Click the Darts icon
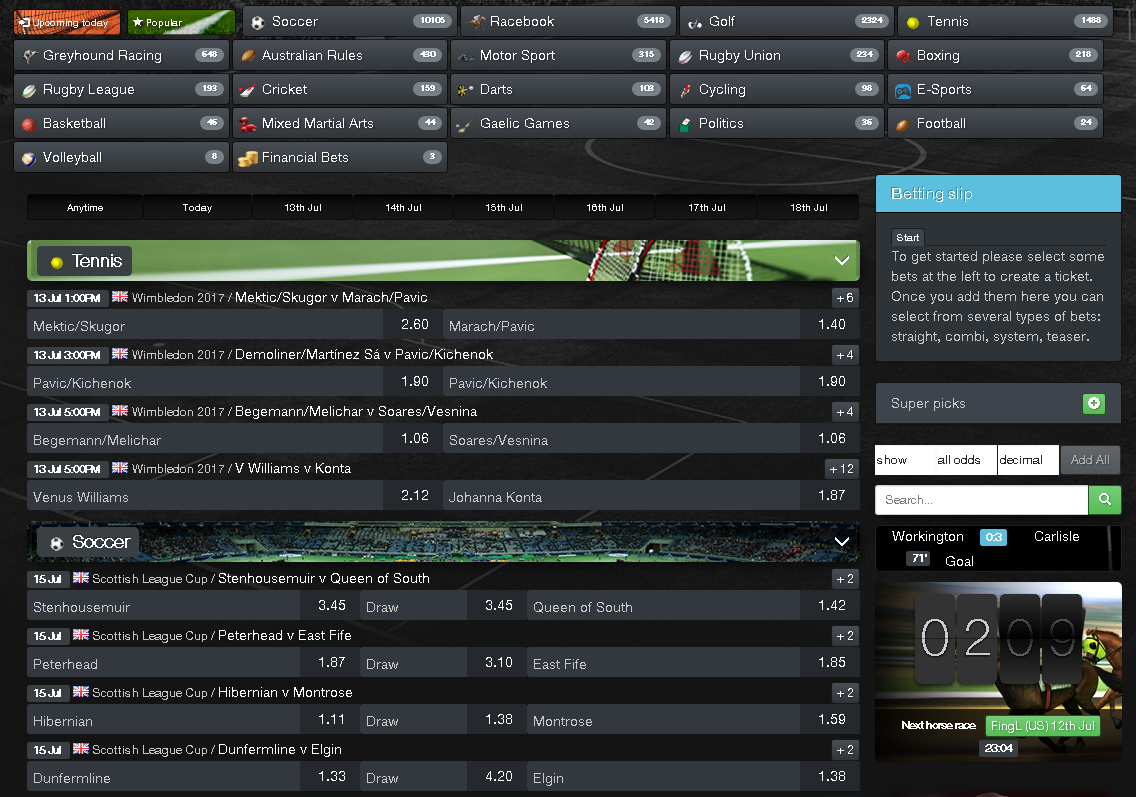The image size is (1136, 797). point(466,90)
